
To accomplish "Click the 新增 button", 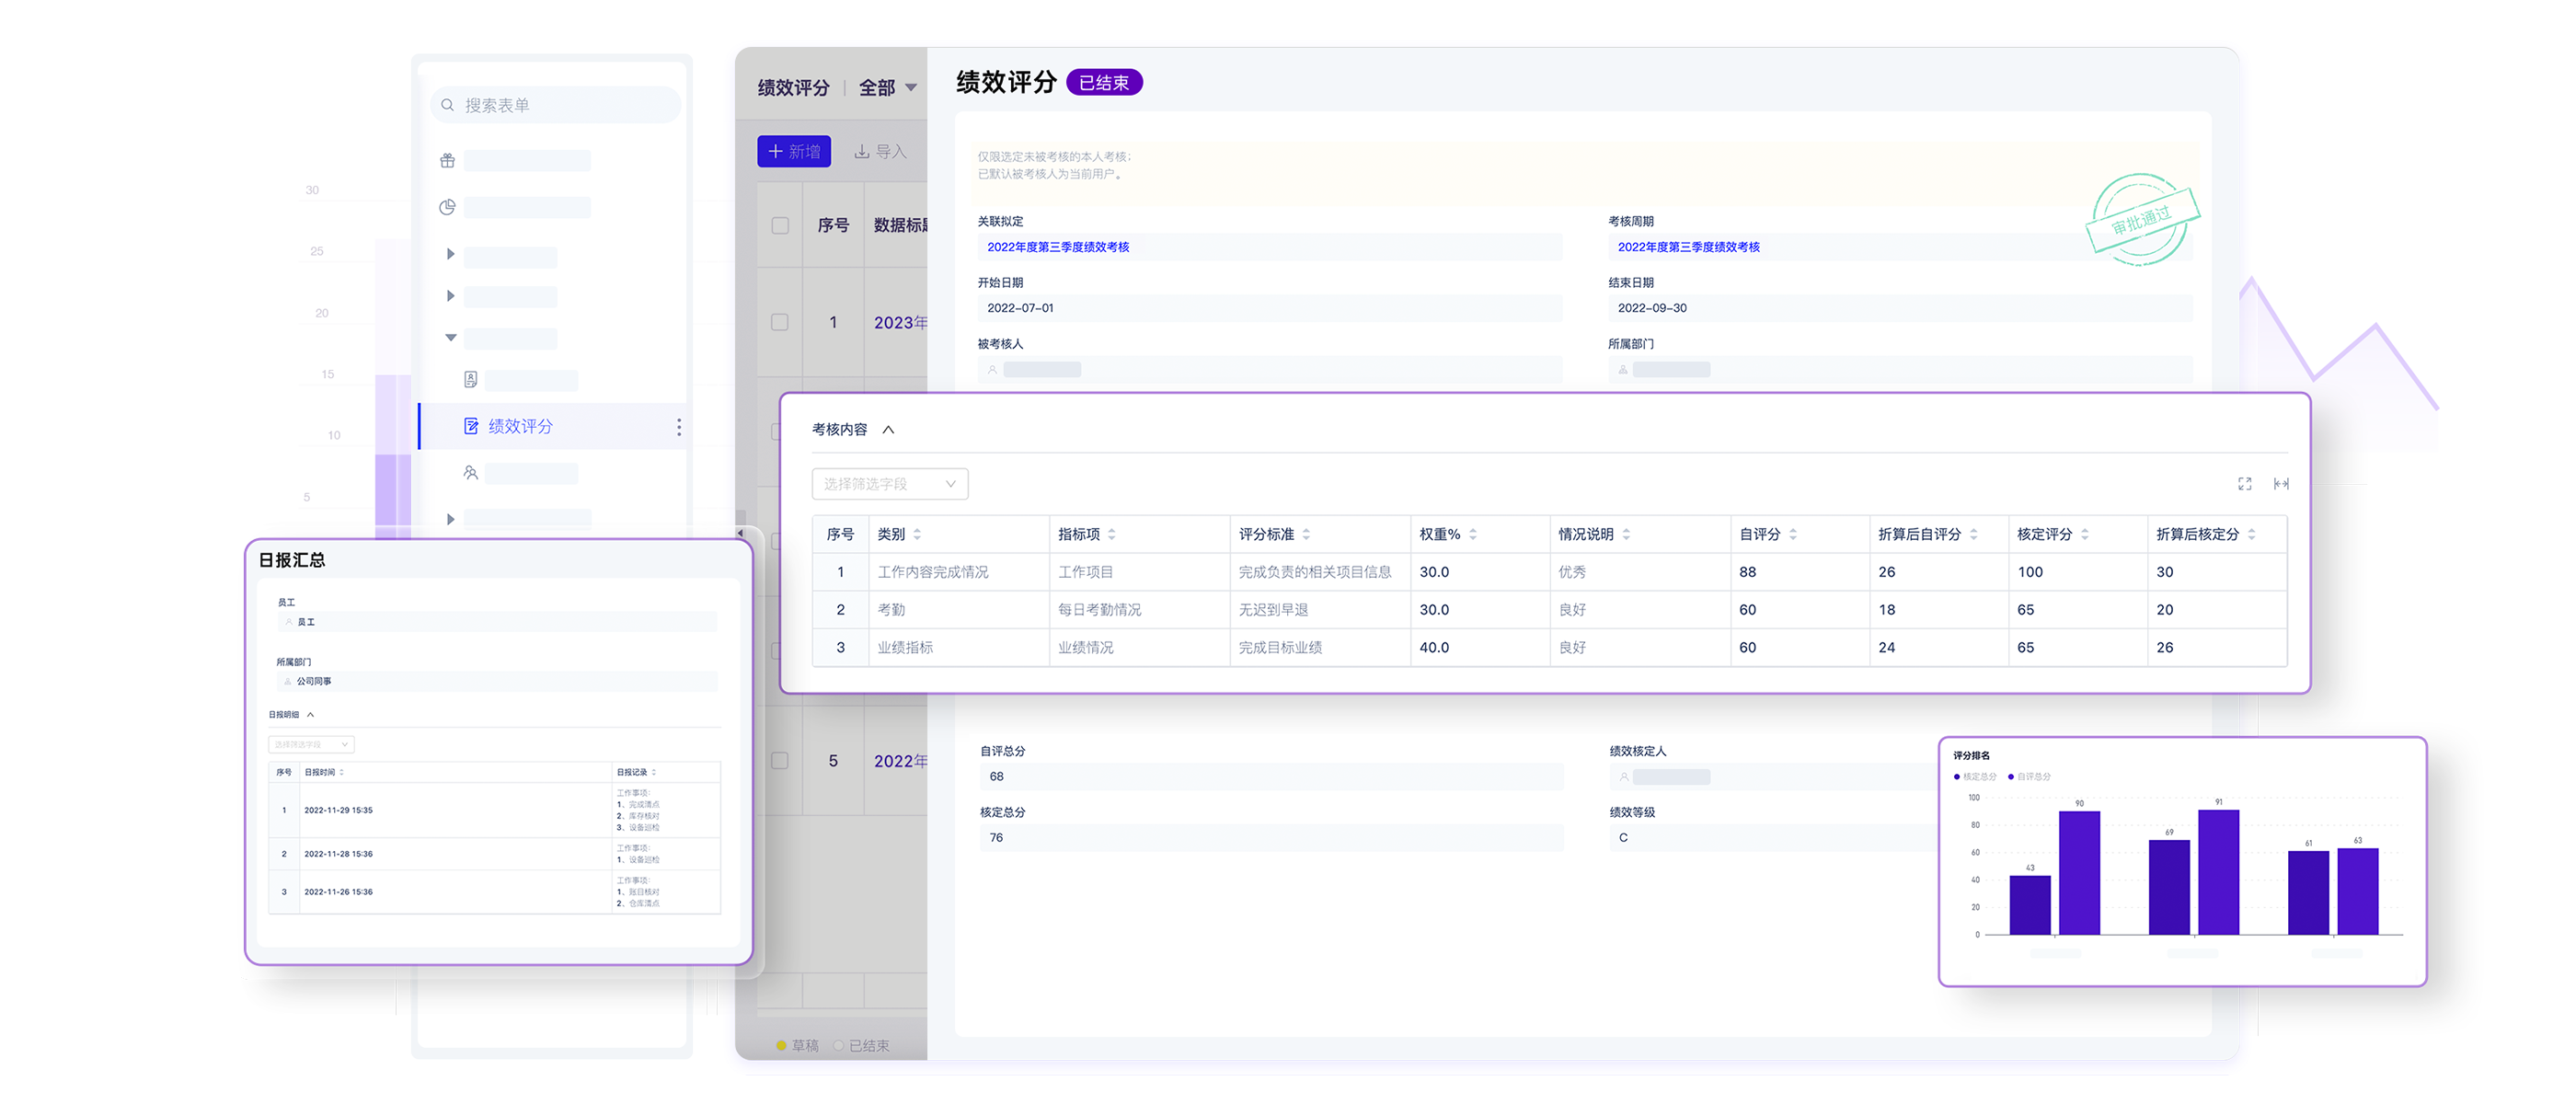I will click(794, 152).
